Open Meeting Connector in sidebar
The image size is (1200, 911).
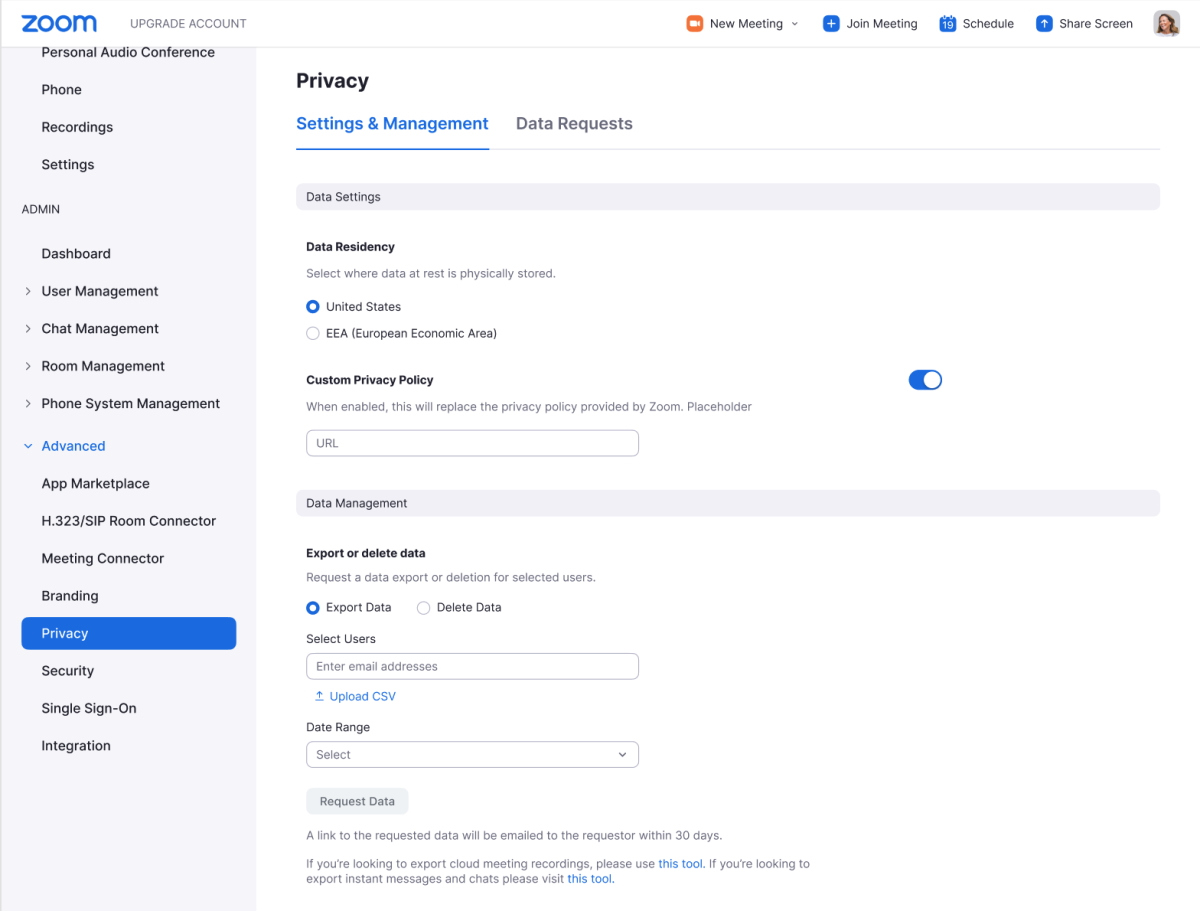tap(102, 559)
